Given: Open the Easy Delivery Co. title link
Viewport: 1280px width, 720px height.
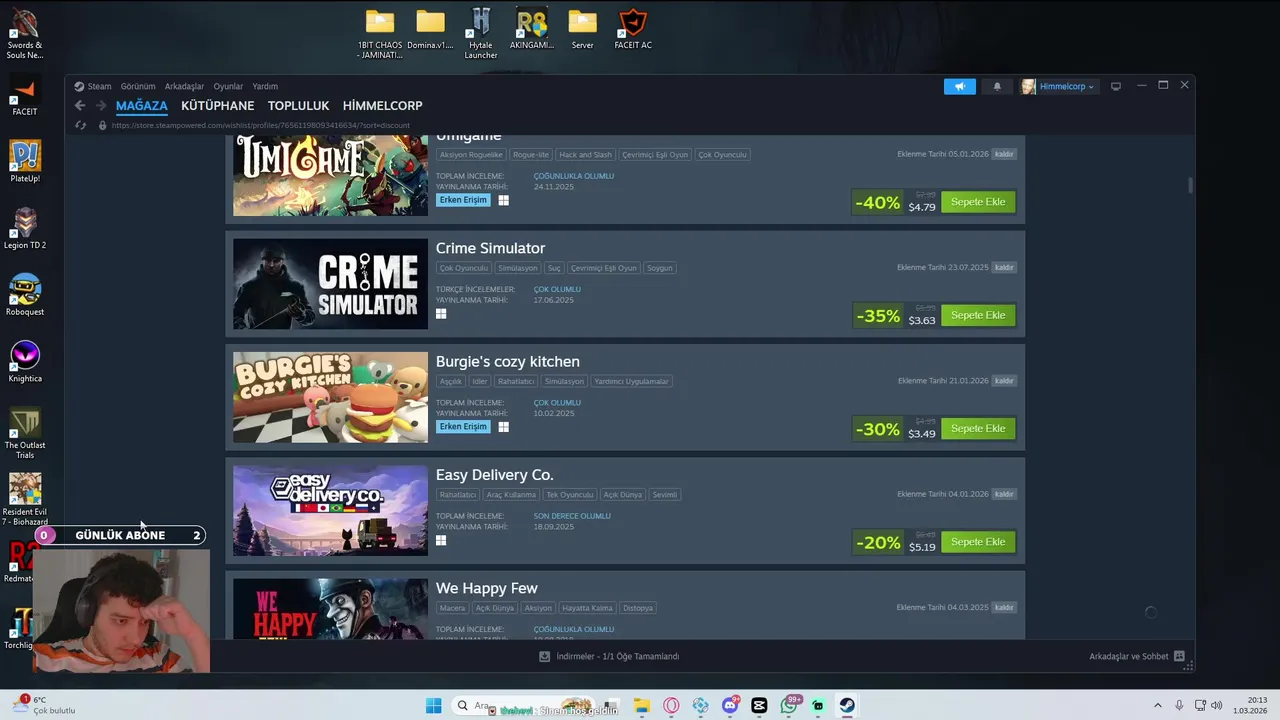Looking at the screenshot, I should (x=494, y=475).
